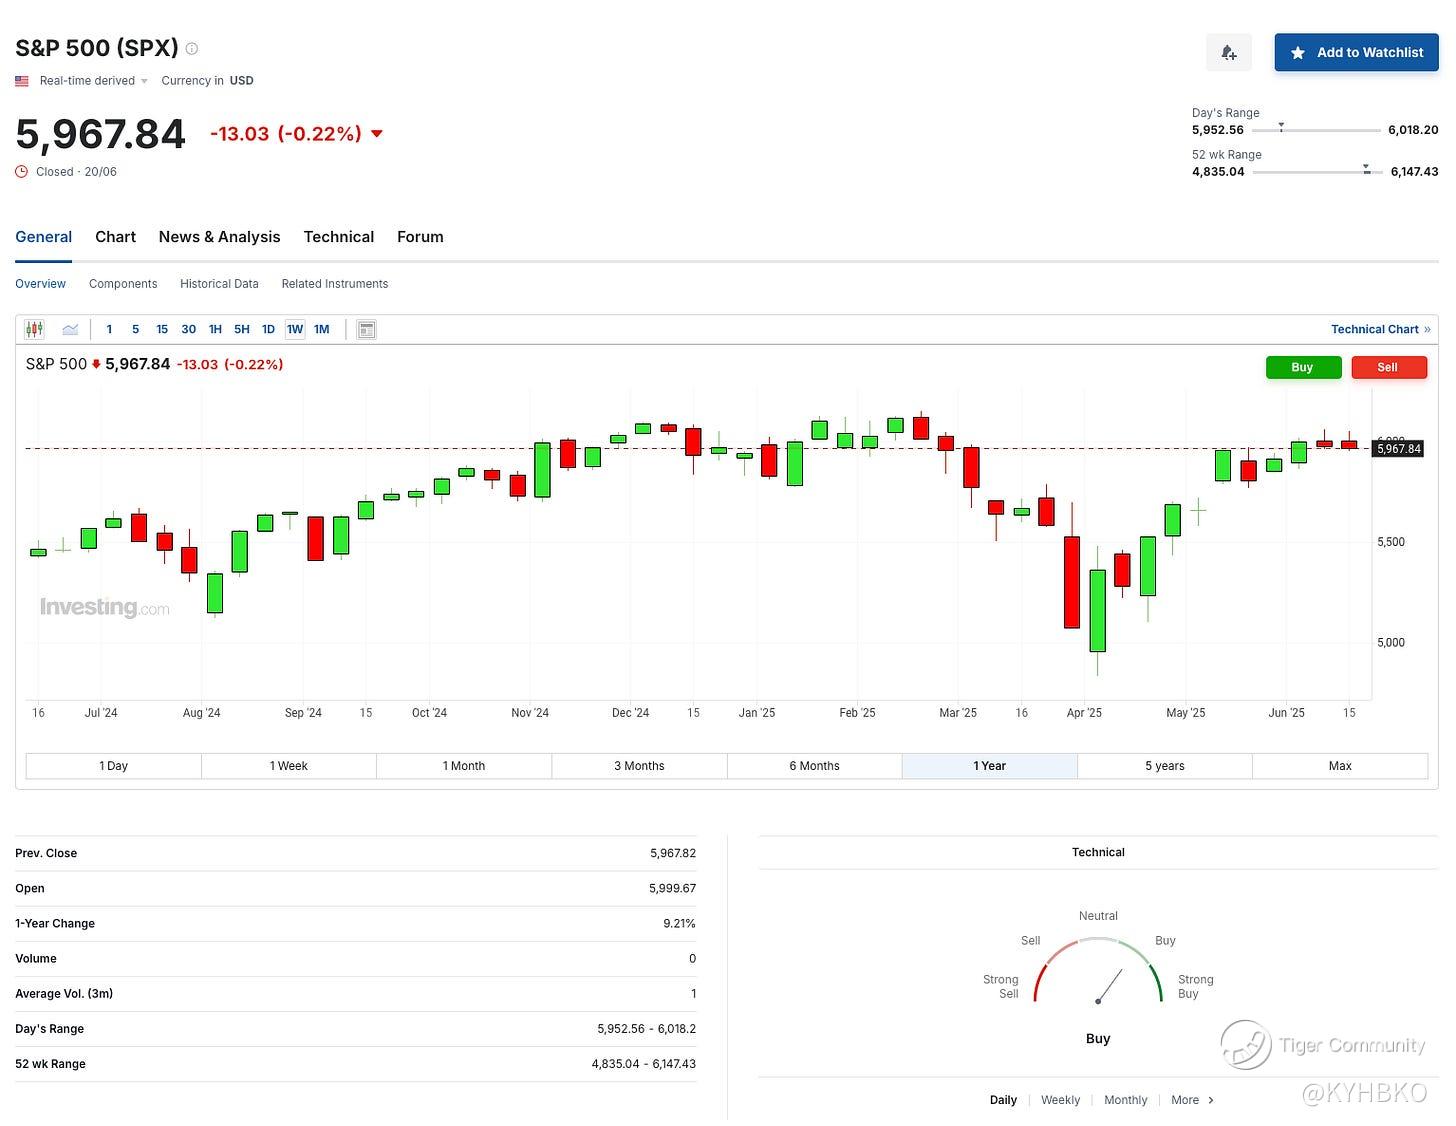1456x1126 pixels.
Task: Click the Technical gauge needle dial
Action: [1098, 971]
